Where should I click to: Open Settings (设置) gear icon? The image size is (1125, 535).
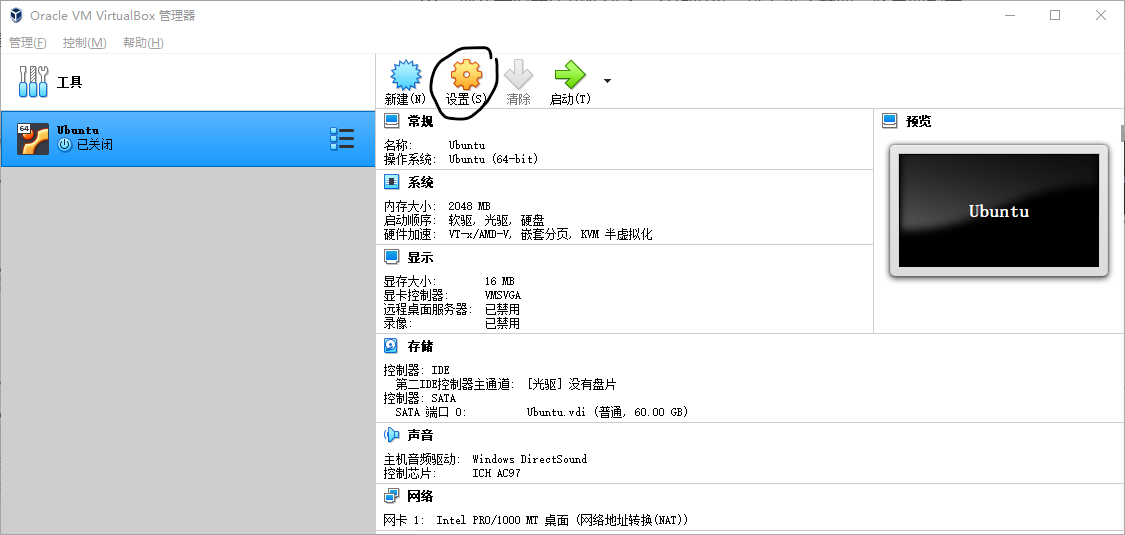pos(466,75)
